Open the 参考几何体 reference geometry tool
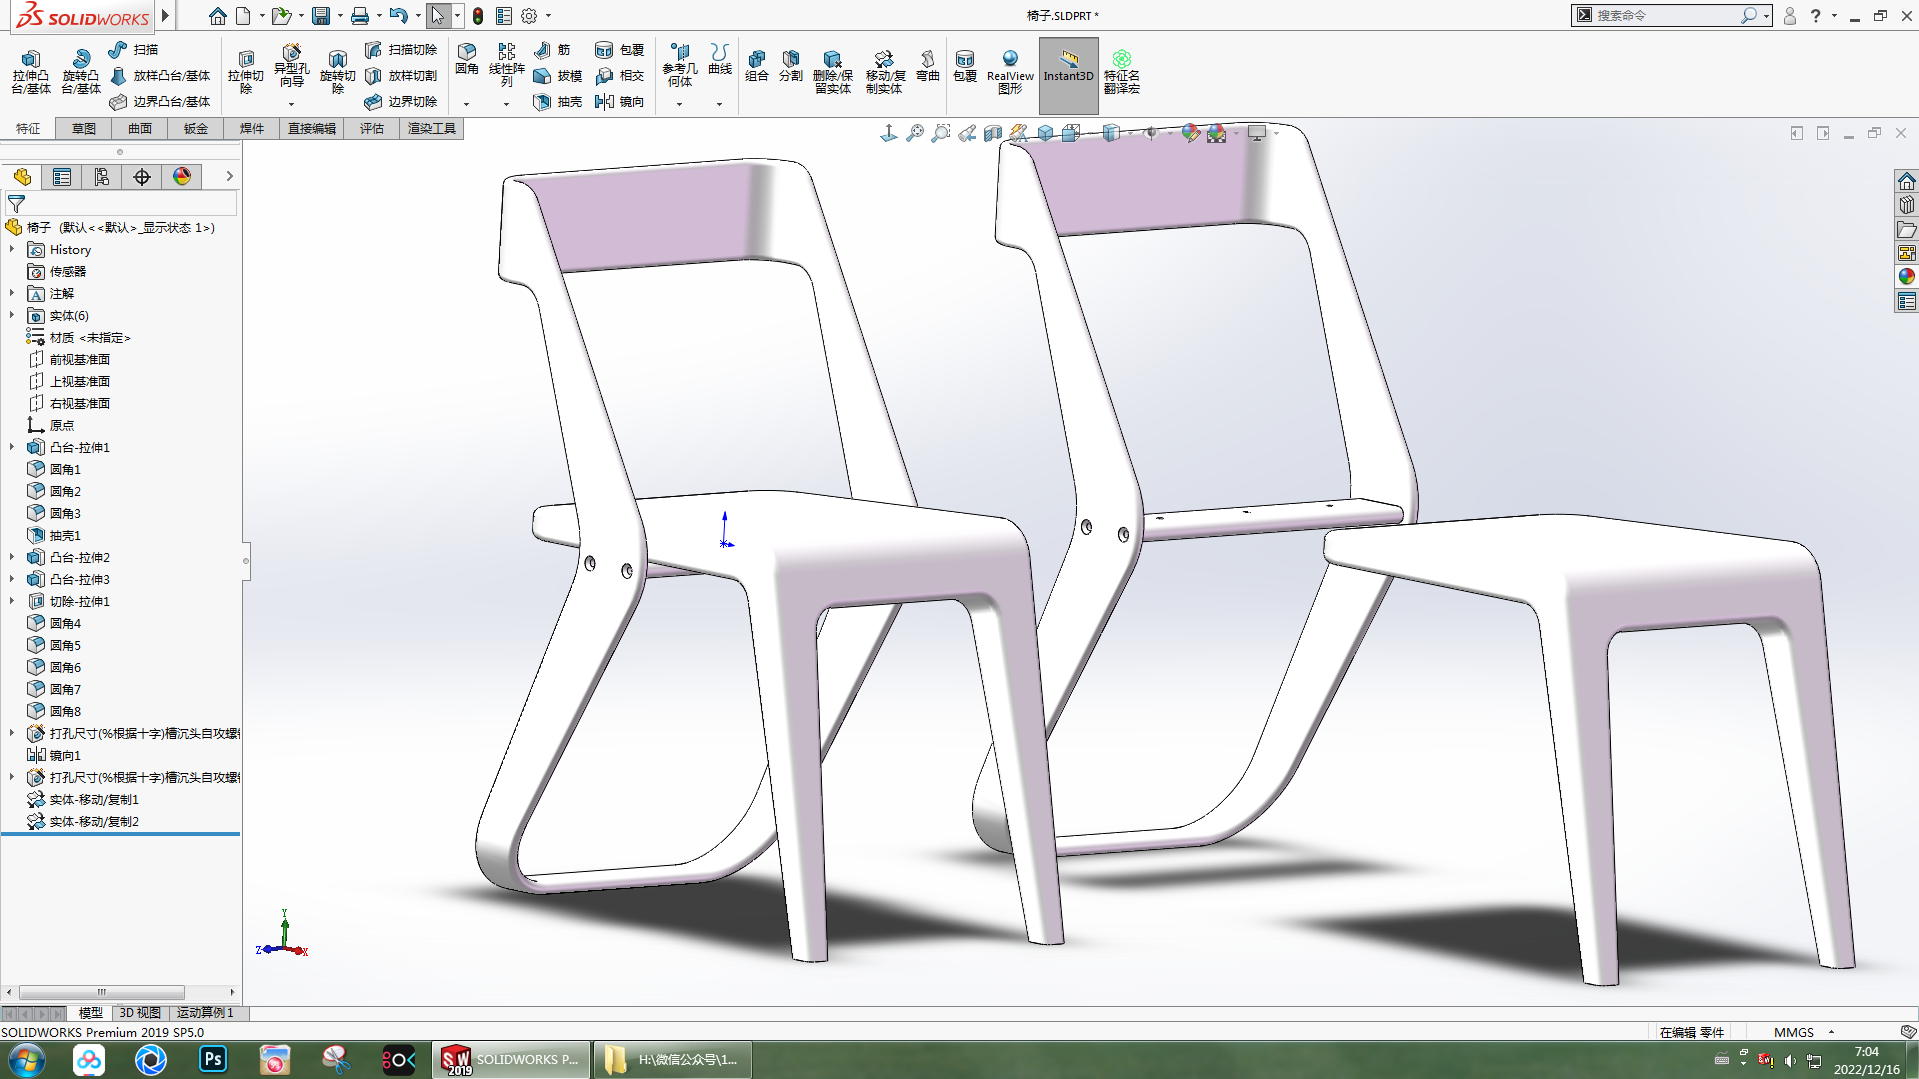The height and width of the screenshot is (1079, 1919). (679, 65)
